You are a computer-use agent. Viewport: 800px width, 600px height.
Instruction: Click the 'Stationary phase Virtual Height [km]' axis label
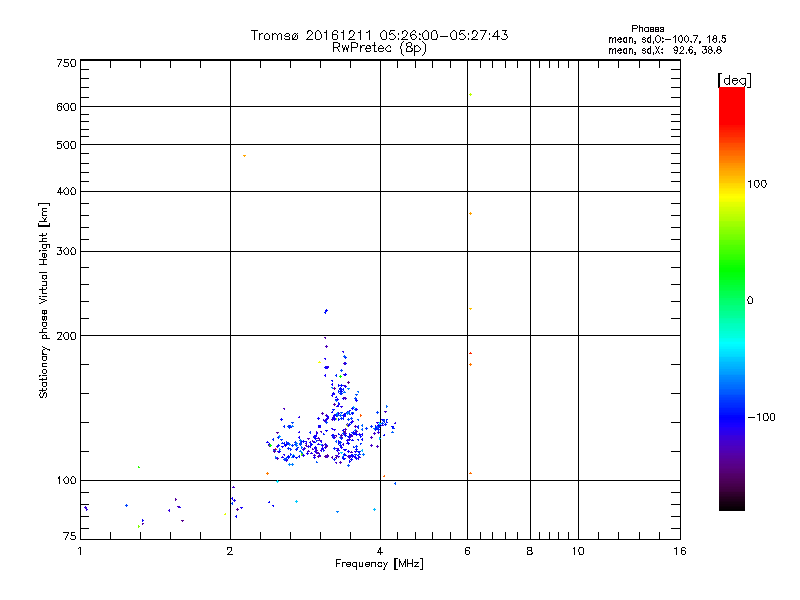coord(43,301)
